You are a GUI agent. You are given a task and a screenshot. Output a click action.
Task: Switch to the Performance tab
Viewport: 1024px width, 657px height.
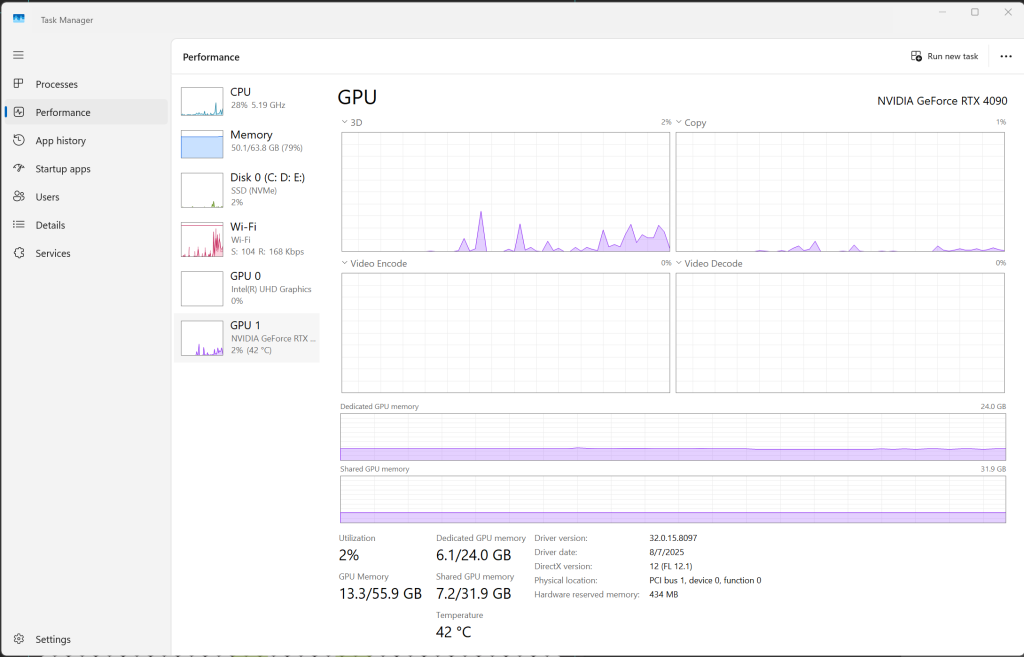[62, 113]
